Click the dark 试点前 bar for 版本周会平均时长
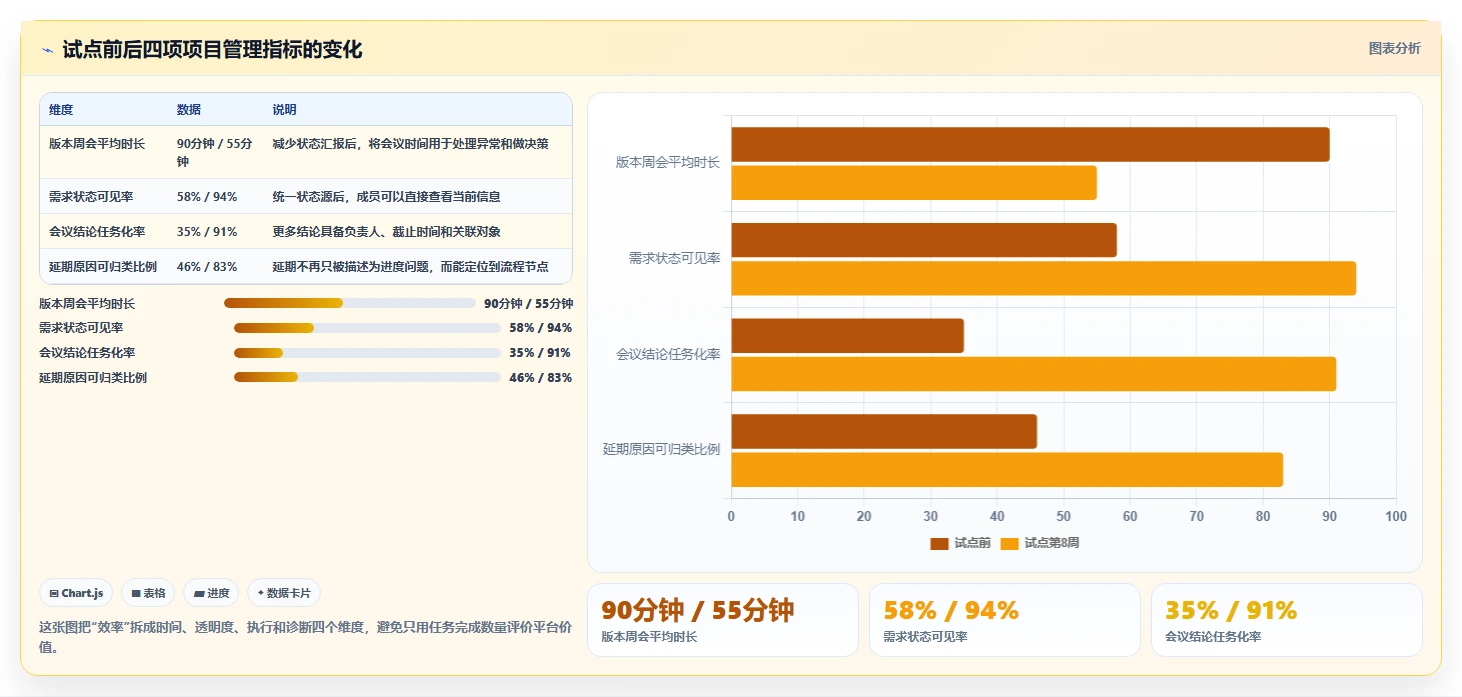Screen dimensions: 1462x697 [x=1030, y=144]
